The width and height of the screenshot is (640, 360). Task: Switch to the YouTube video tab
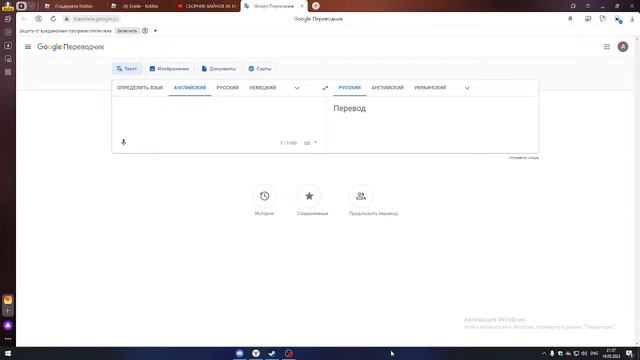click(207, 6)
